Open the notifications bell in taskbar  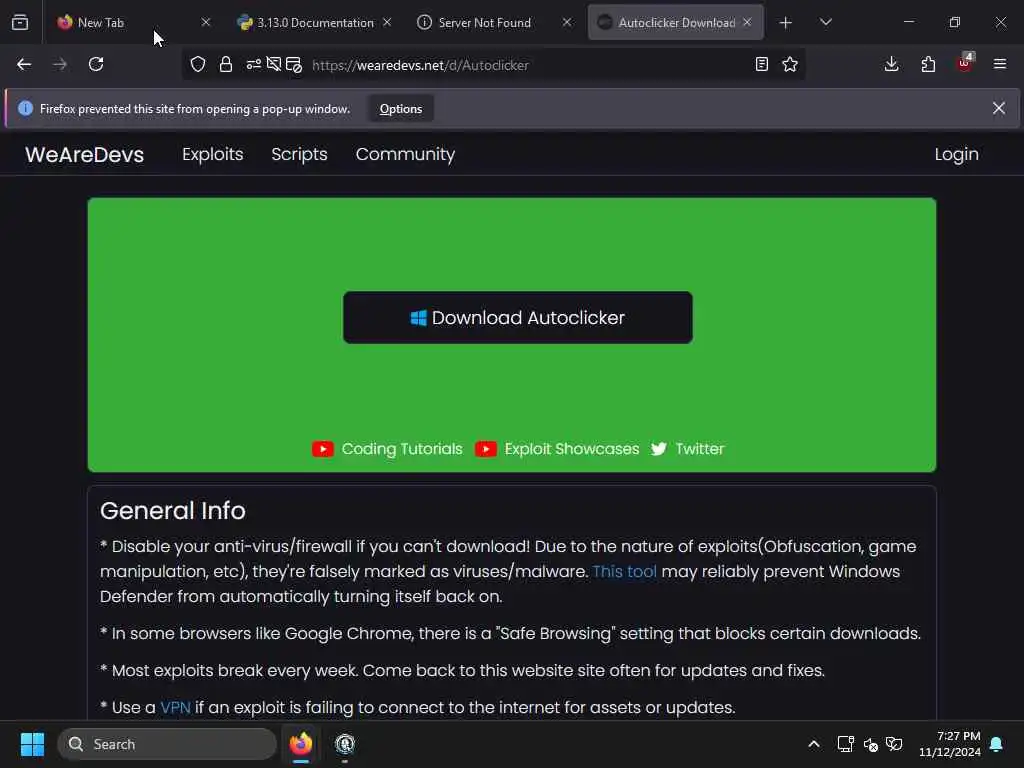pos(997,744)
